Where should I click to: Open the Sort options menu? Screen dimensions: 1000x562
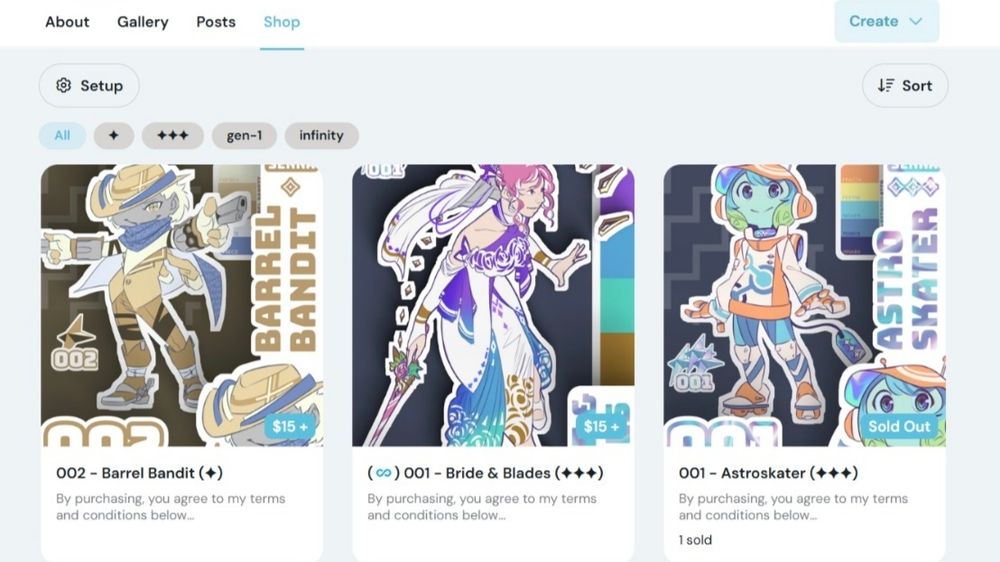[905, 85]
